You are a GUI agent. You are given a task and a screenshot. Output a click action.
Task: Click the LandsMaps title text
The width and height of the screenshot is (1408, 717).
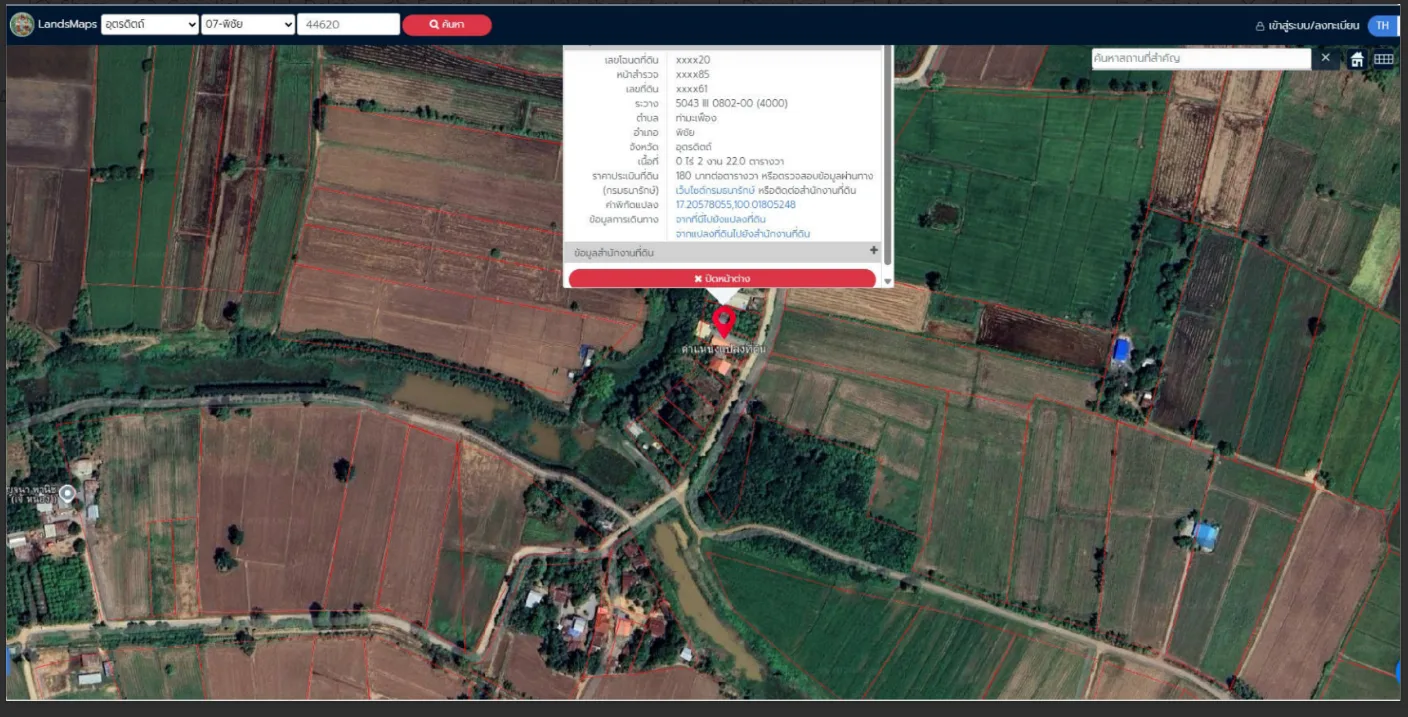[x=69, y=24]
